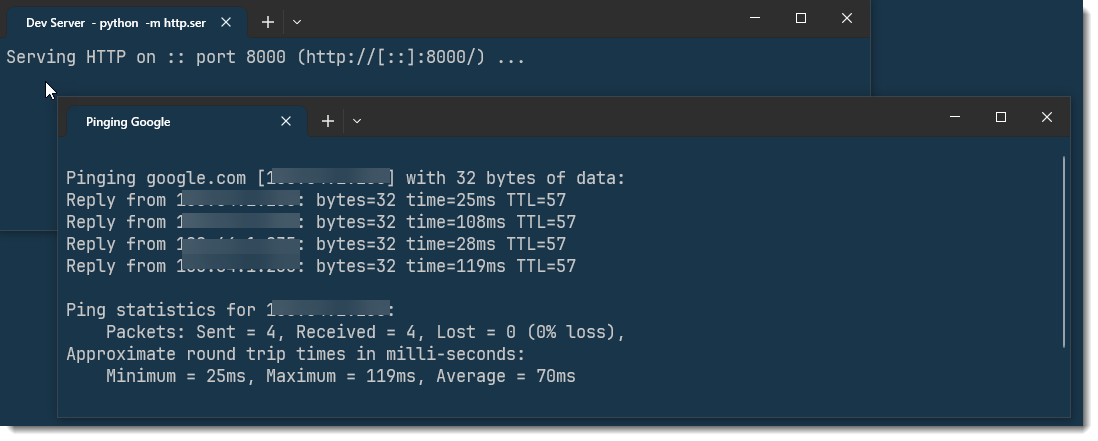Click the Ping statistics output line
Viewport: 1098px width, 441px height.
[230, 310]
